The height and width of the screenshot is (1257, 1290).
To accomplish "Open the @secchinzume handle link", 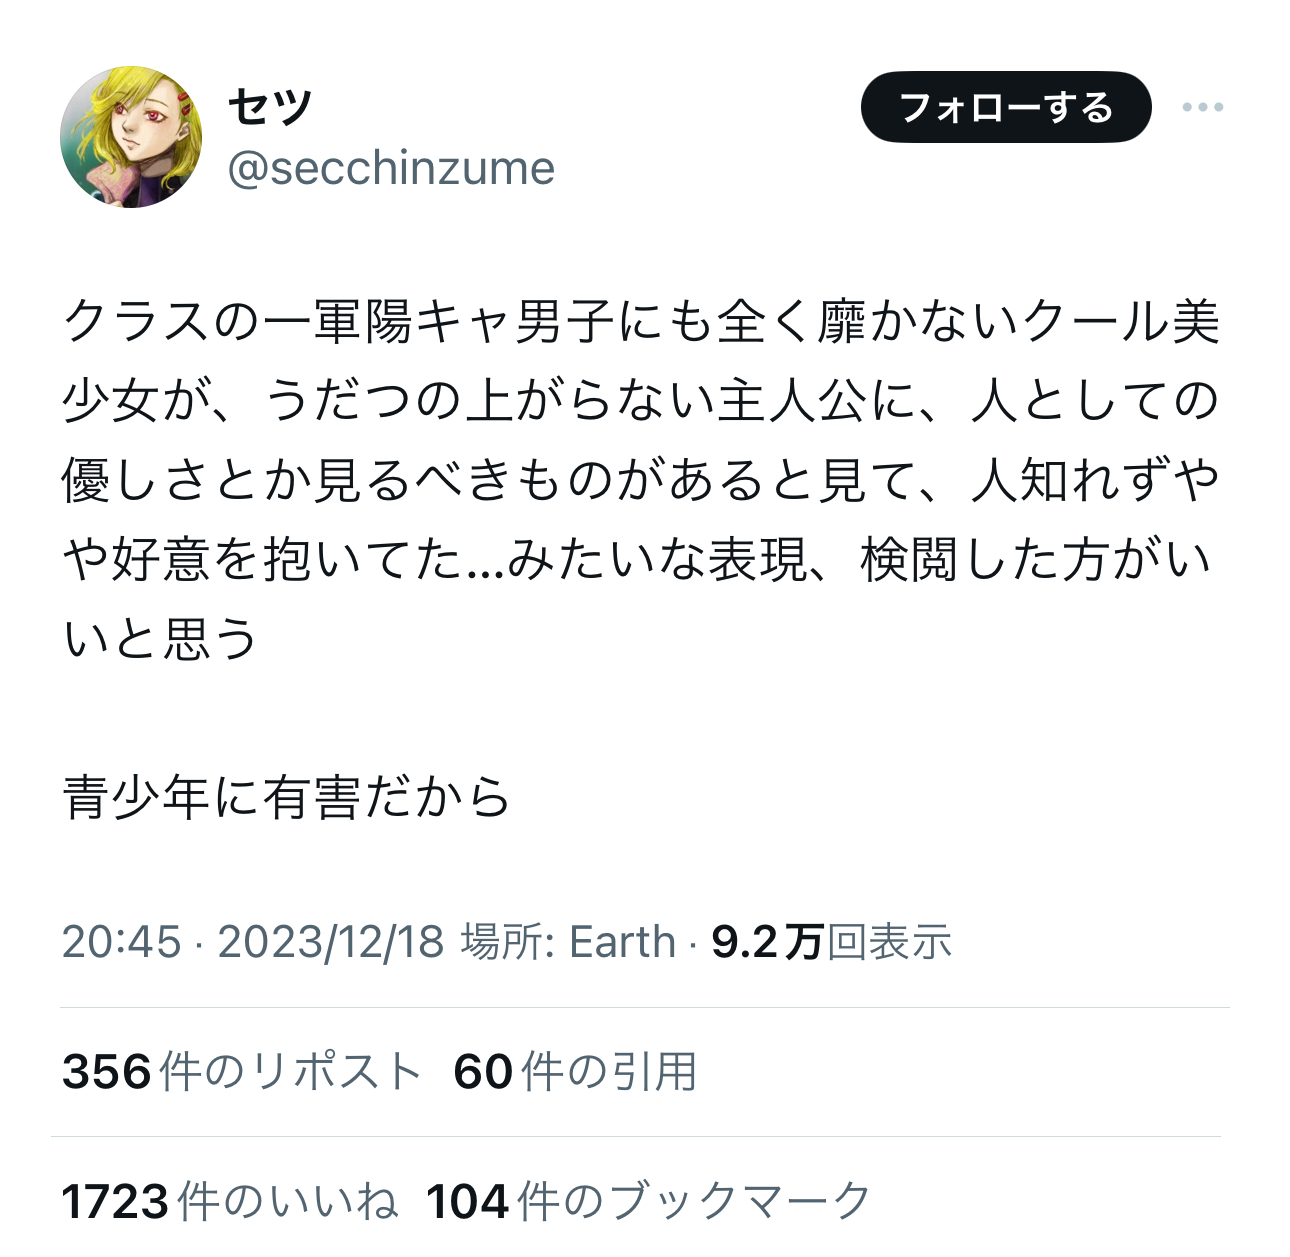I will 391,168.
